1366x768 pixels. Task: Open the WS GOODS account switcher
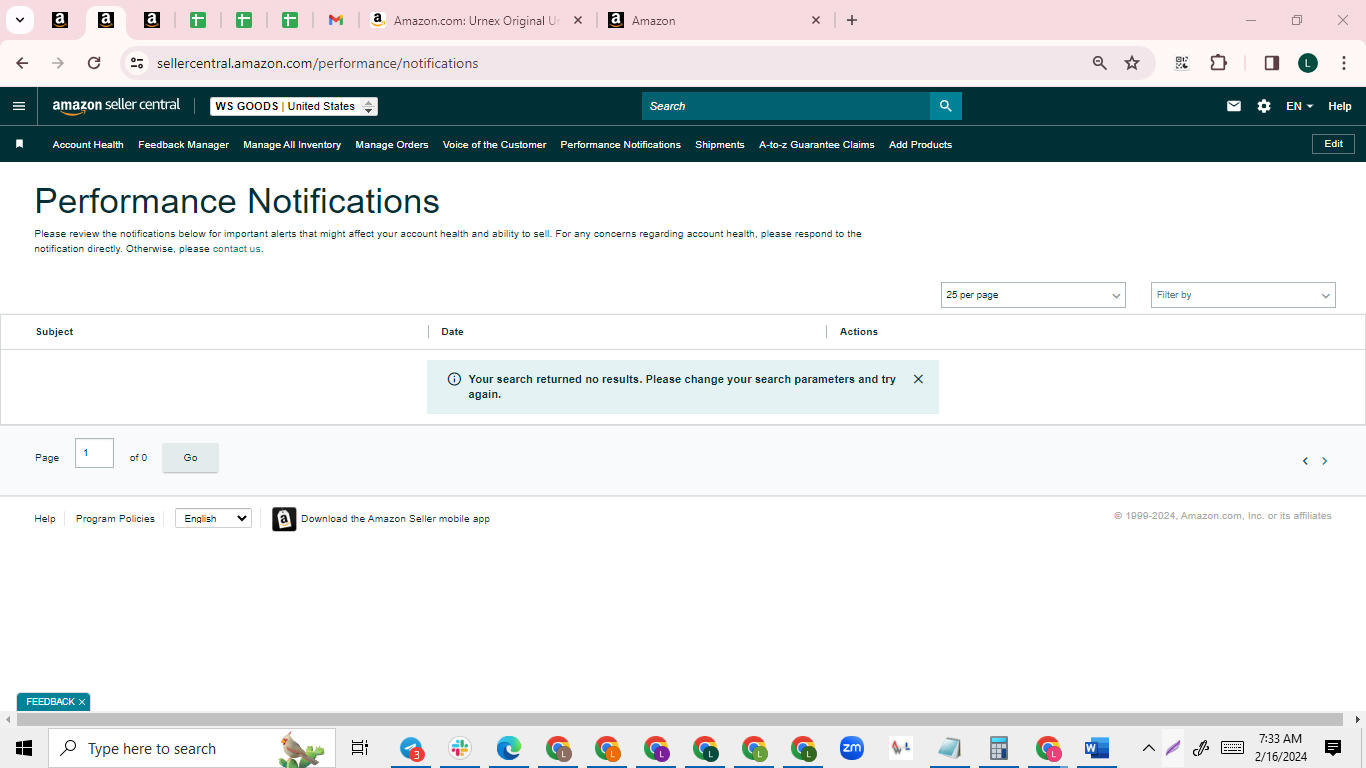(x=294, y=106)
